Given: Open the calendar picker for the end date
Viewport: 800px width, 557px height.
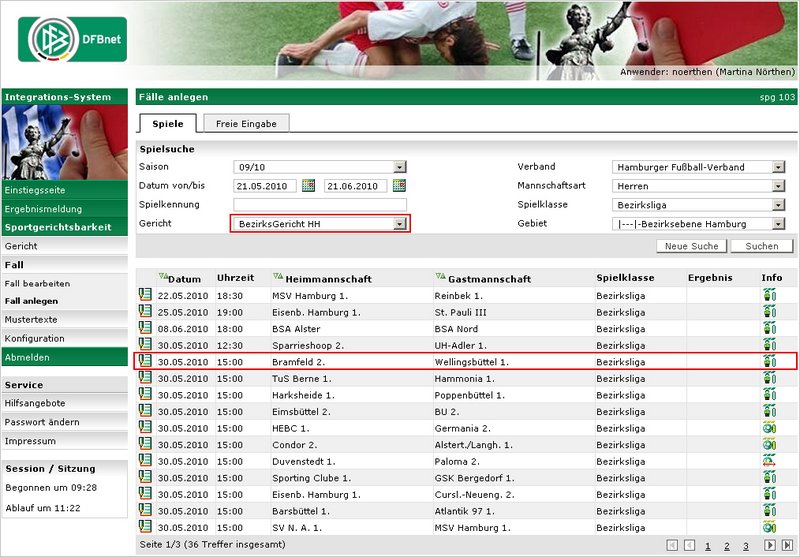Looking at the screenshot, I should [399, 186].
